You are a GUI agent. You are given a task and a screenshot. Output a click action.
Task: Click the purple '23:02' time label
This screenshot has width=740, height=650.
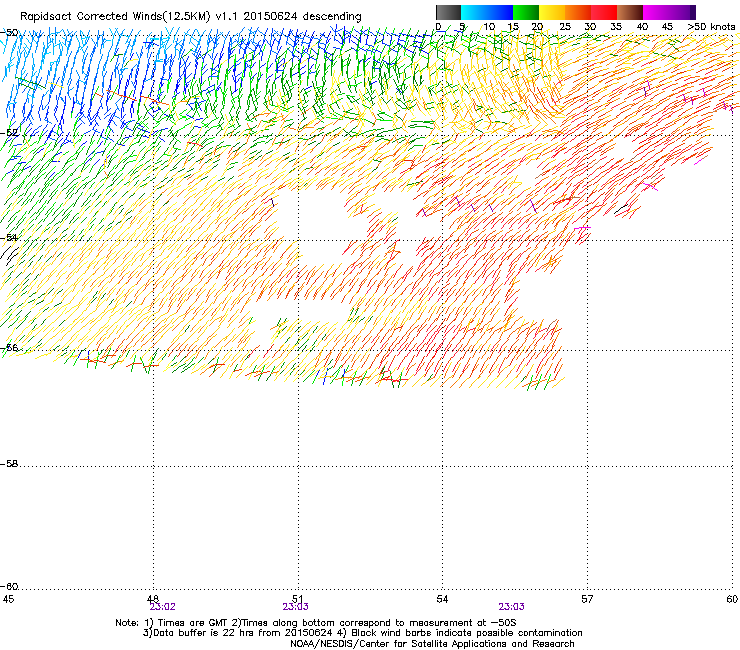(x=162, y=607)
